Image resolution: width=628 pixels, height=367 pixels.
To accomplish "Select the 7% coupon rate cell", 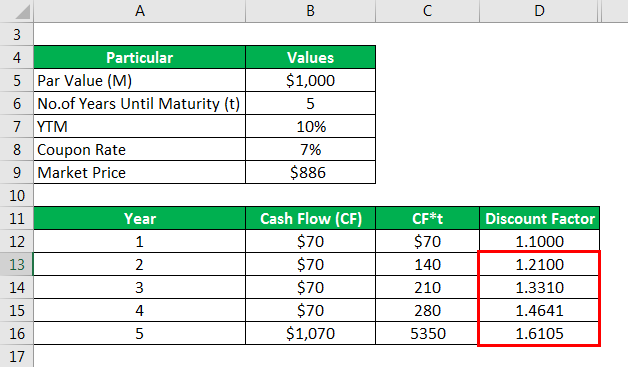I will click(x=310, y=149).
